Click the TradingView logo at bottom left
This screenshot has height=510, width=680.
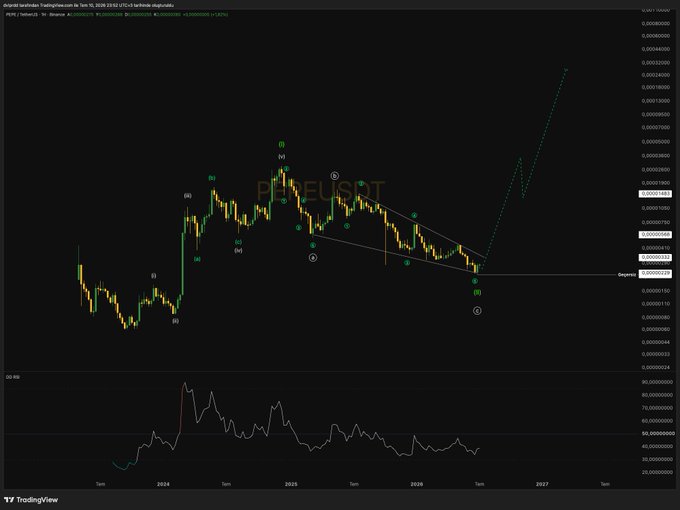click(x=31, y=500)
